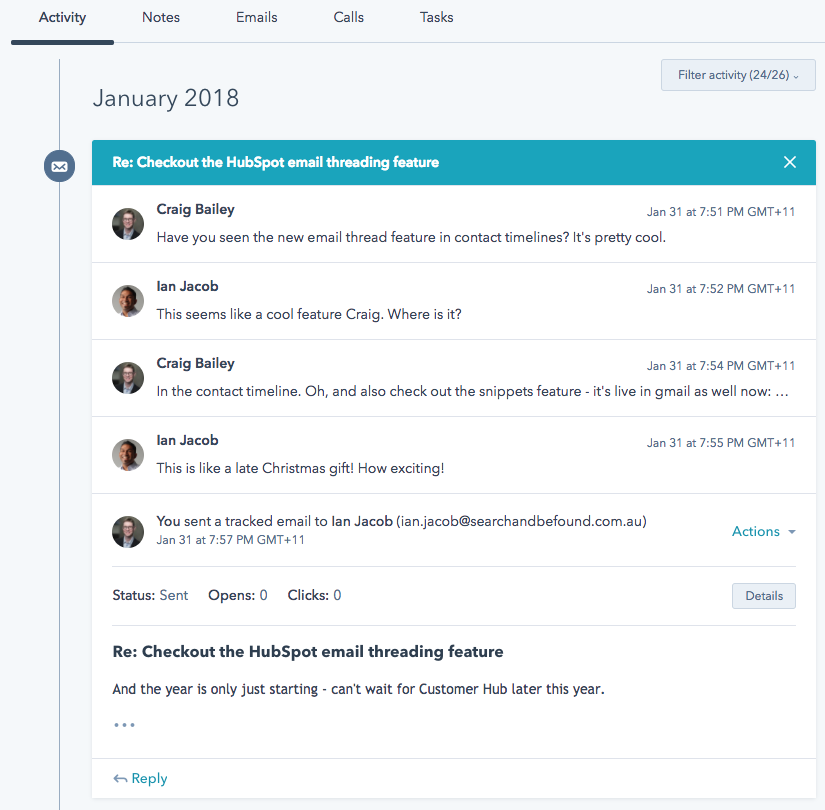Viewport: 825px width, 810px height.
Task: Click the Reply link
Action: point(148,778)
